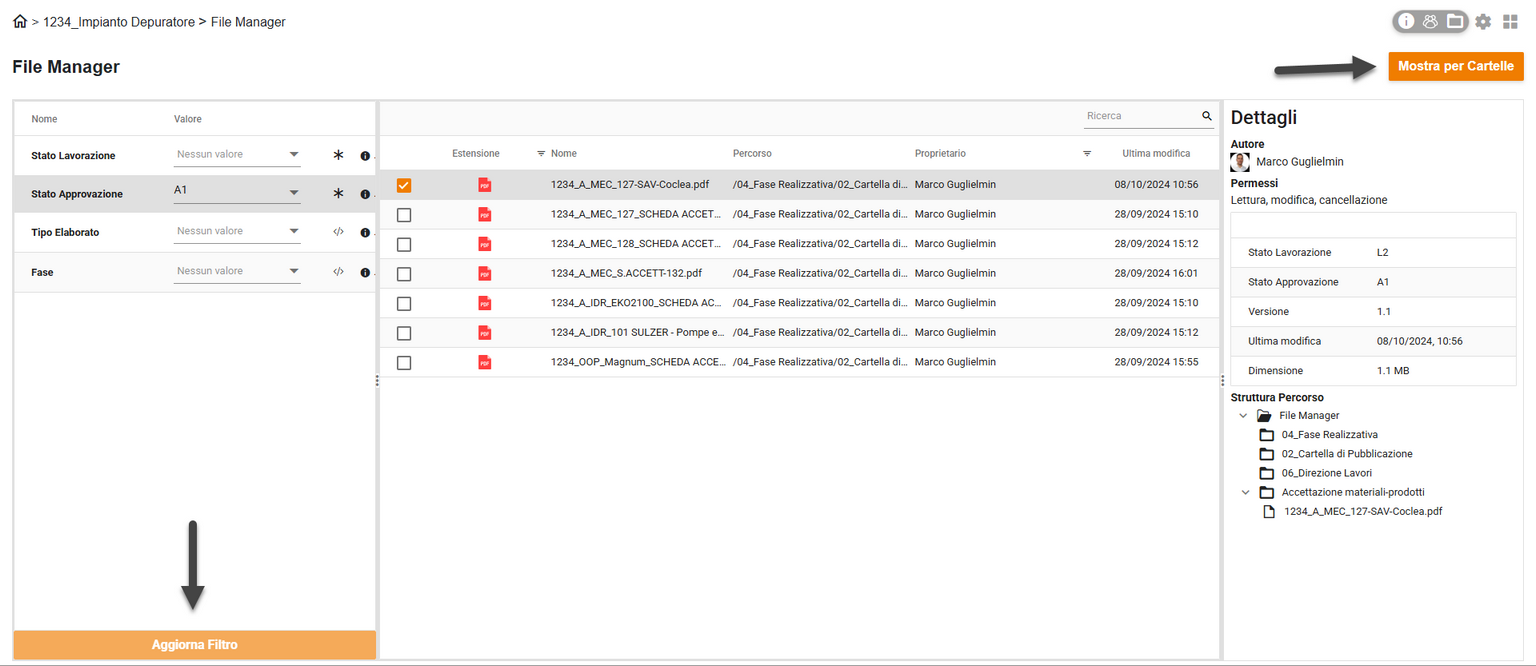Click date 28/09/2024 16:01

click(x=1156, y=273)
